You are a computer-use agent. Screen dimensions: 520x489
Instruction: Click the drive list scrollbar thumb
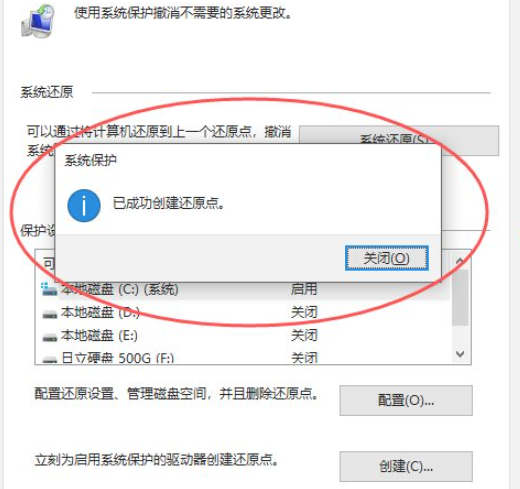(x=460, y=297)
